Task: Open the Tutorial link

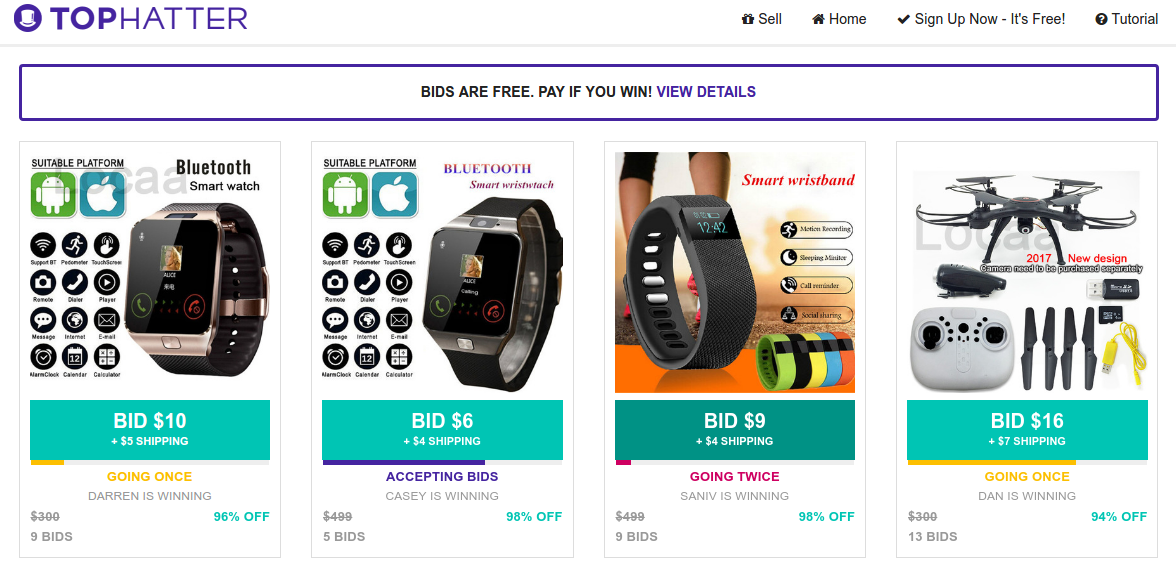Action: pyautogui.click(x=1126, y=20)
